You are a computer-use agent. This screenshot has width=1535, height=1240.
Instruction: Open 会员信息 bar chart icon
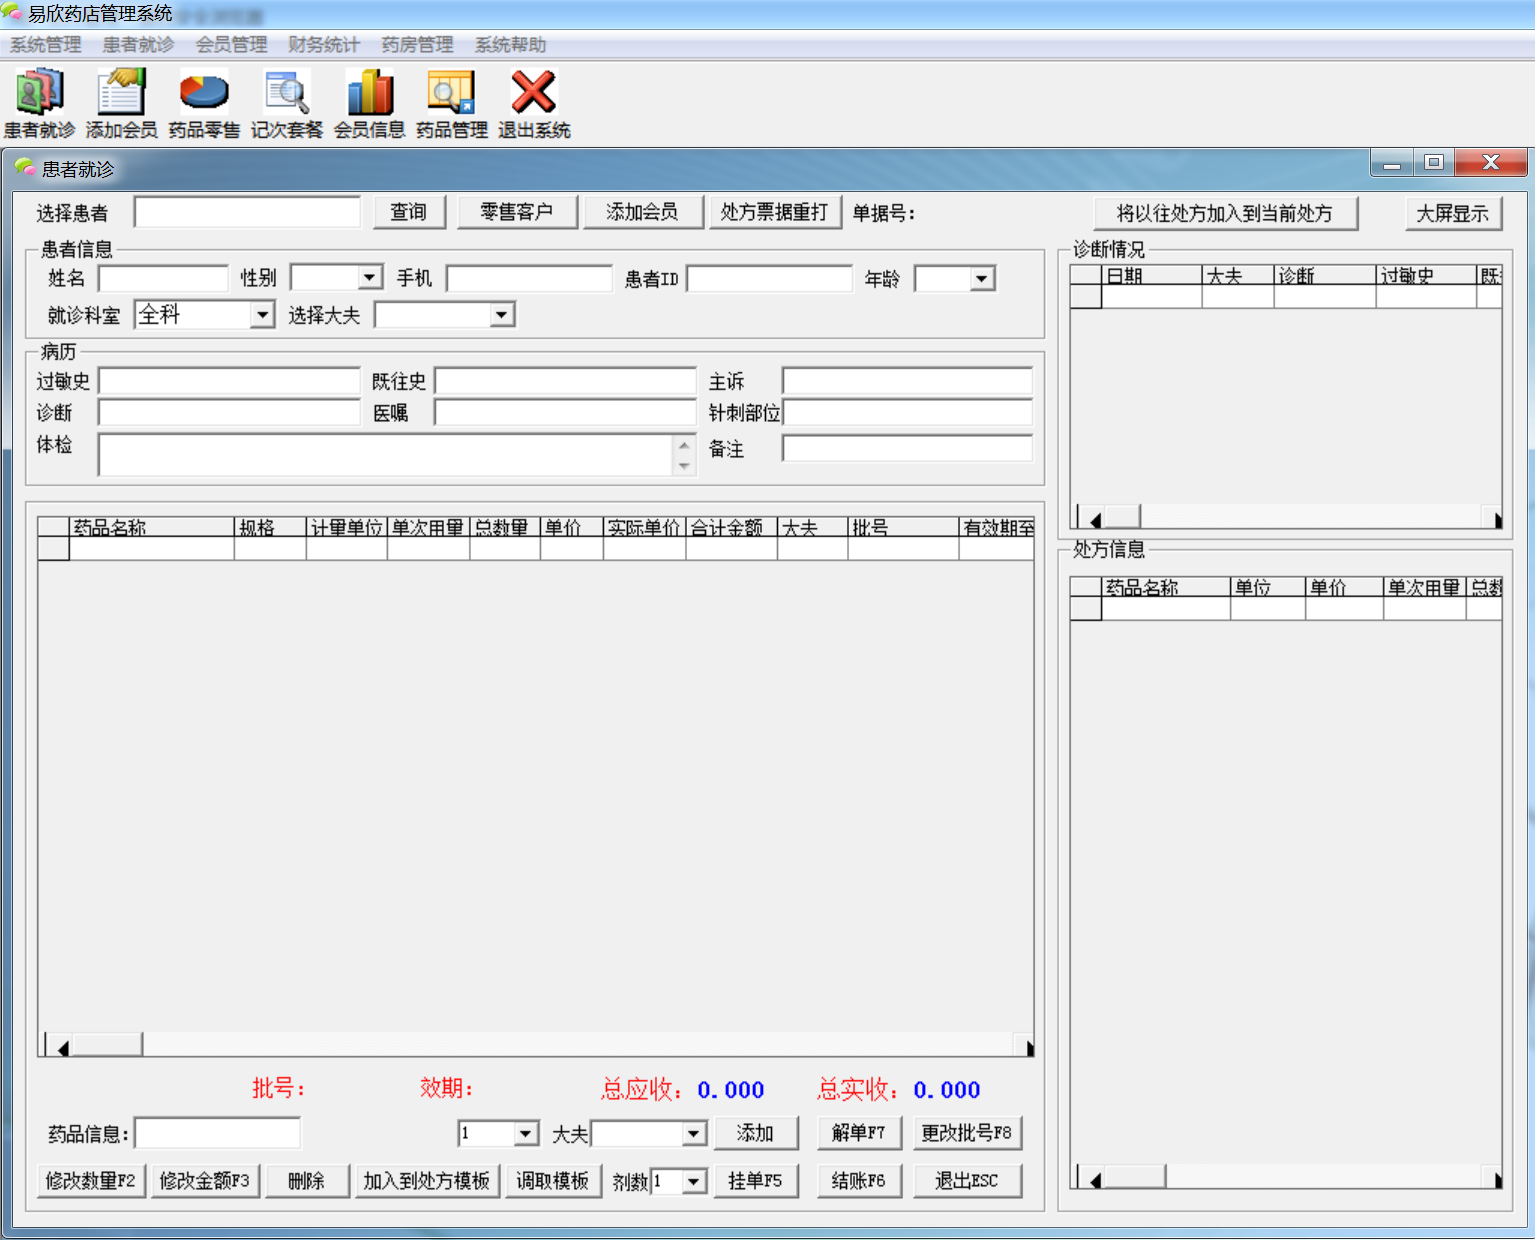pos(369,103)
